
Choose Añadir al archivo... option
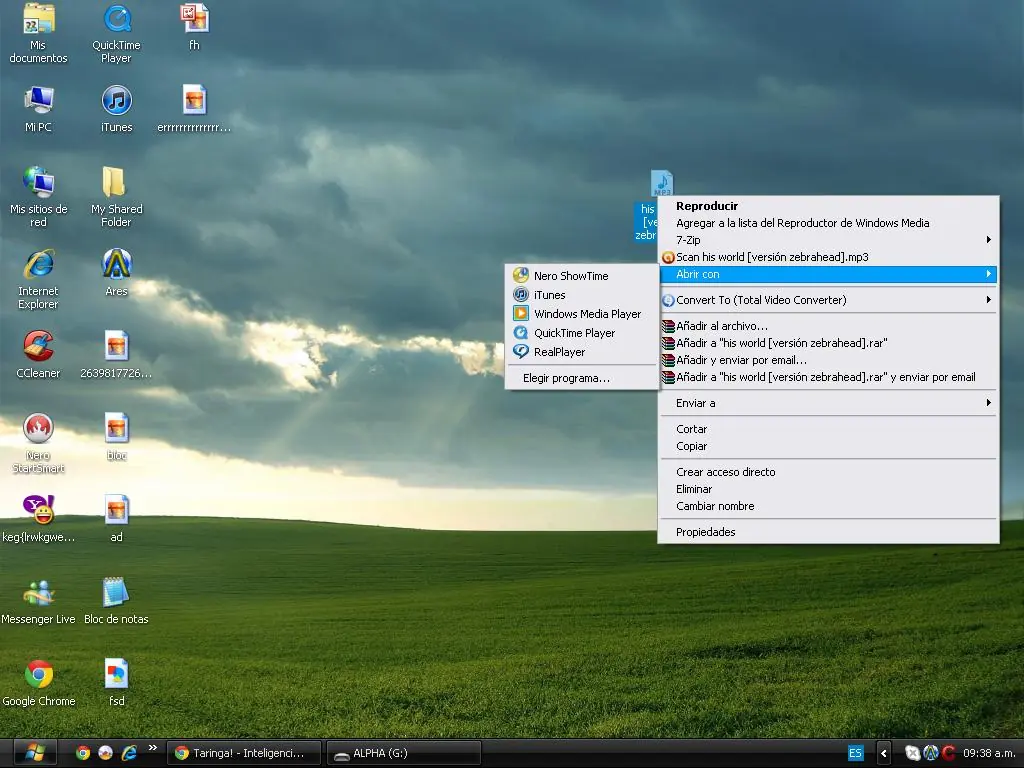pos(828,326)
